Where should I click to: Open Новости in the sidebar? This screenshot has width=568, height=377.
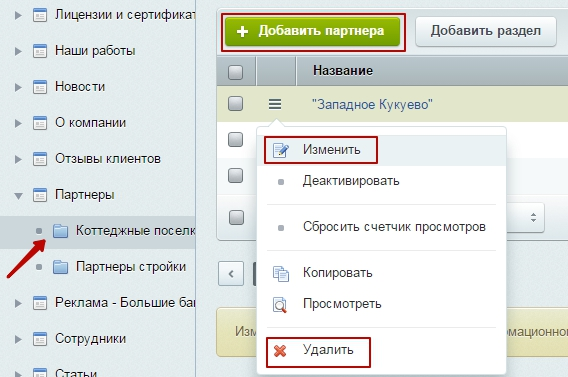[x=80, y=87]
